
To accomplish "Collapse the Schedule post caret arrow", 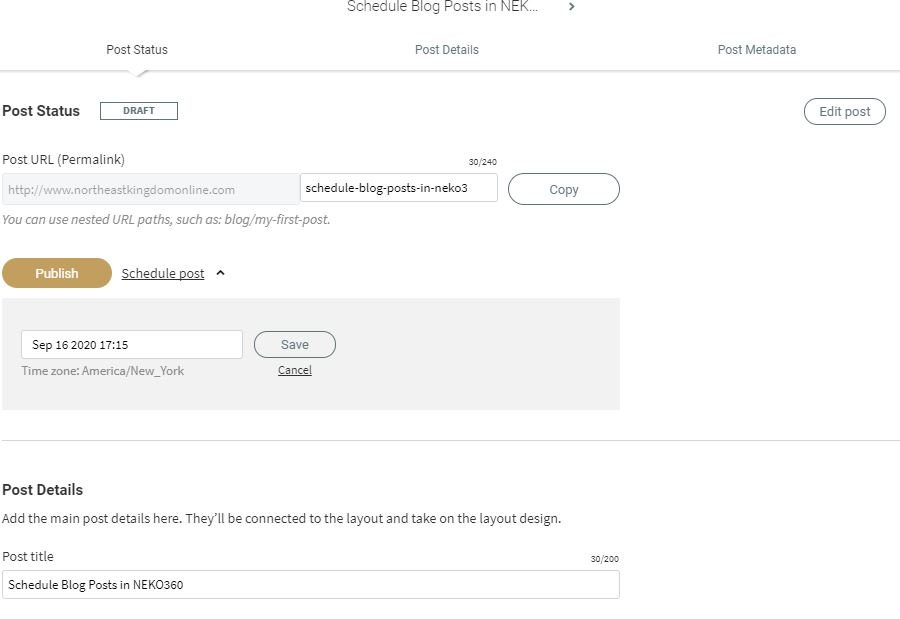I will tap(220, 273).
